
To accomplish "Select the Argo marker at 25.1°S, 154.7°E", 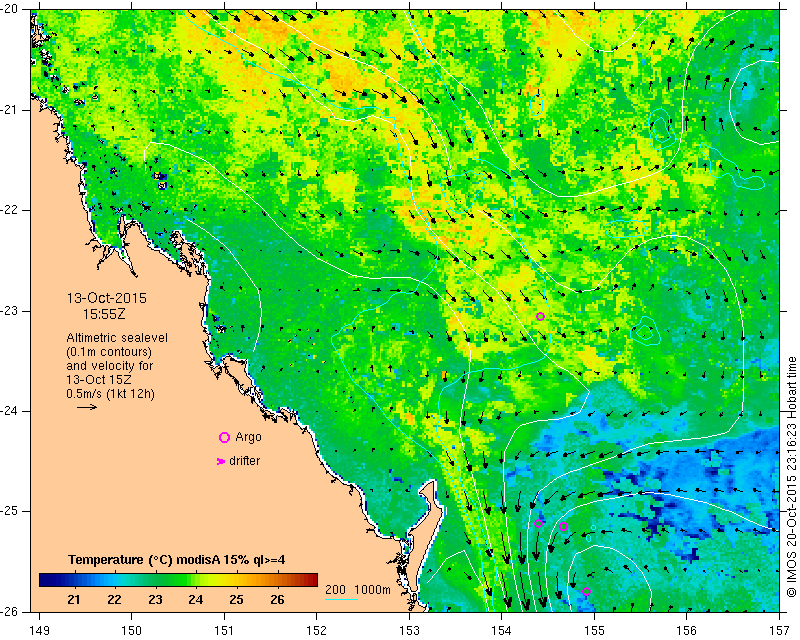I will 563,527.
